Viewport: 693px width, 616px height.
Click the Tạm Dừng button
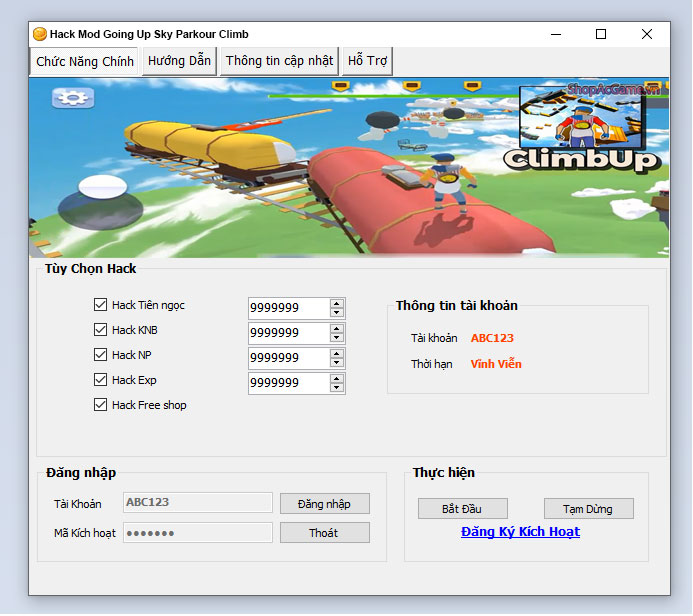[x=588, y=509]
